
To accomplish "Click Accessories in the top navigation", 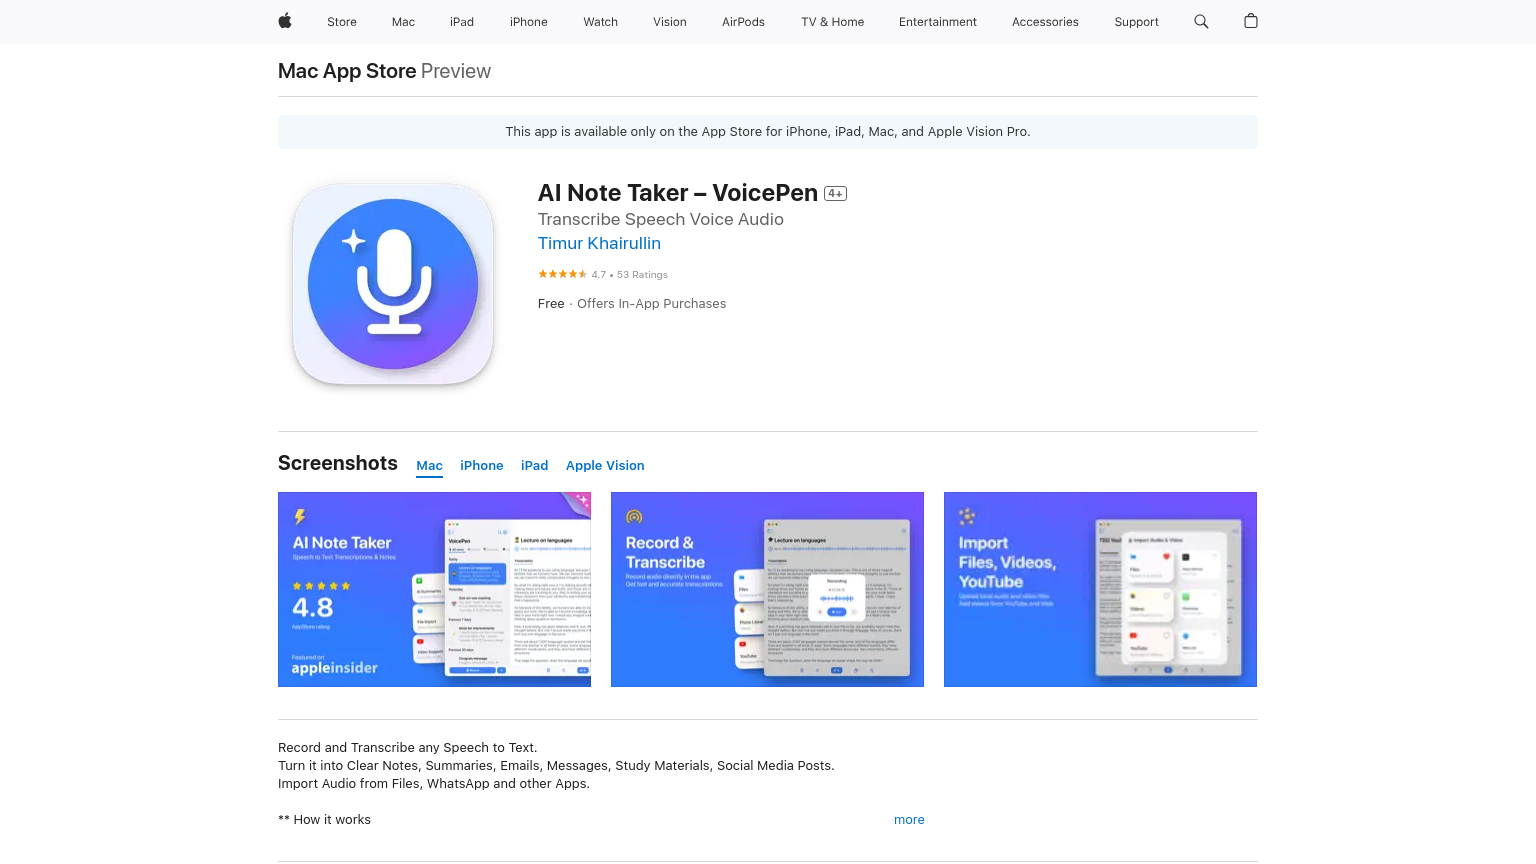I will 1045,22.
